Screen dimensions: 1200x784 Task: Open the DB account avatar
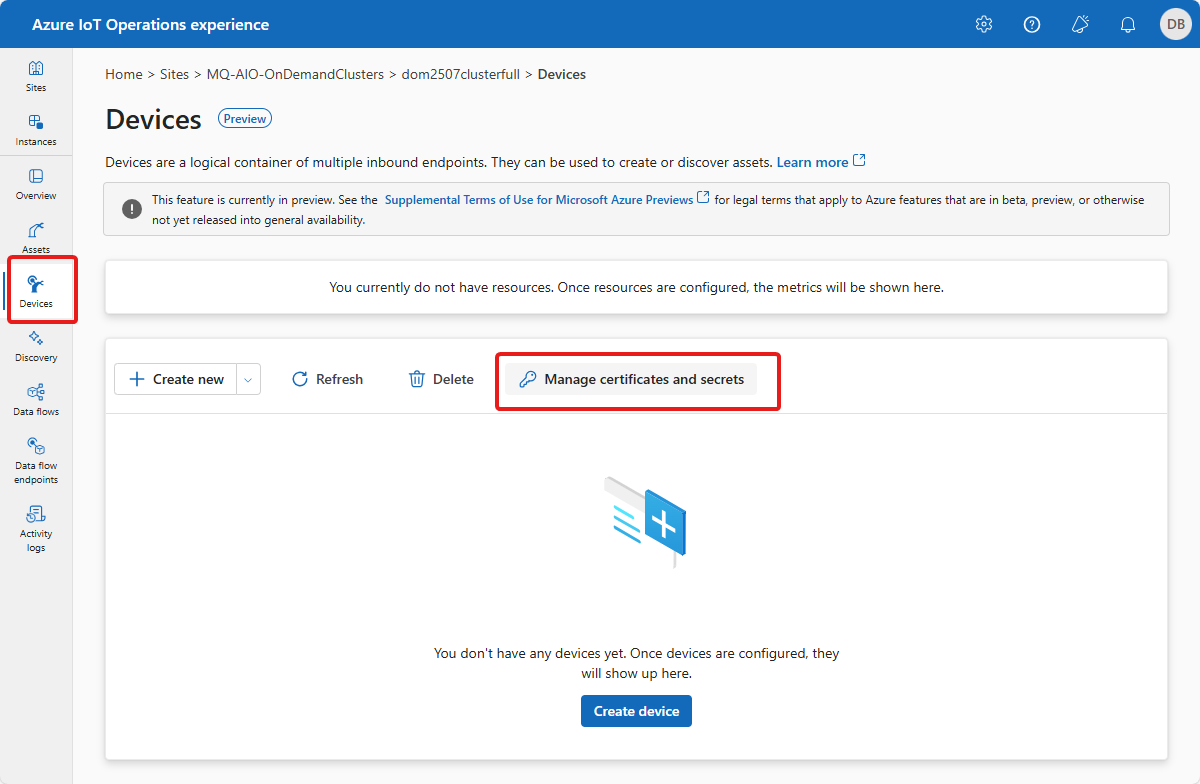[1175, 24]
